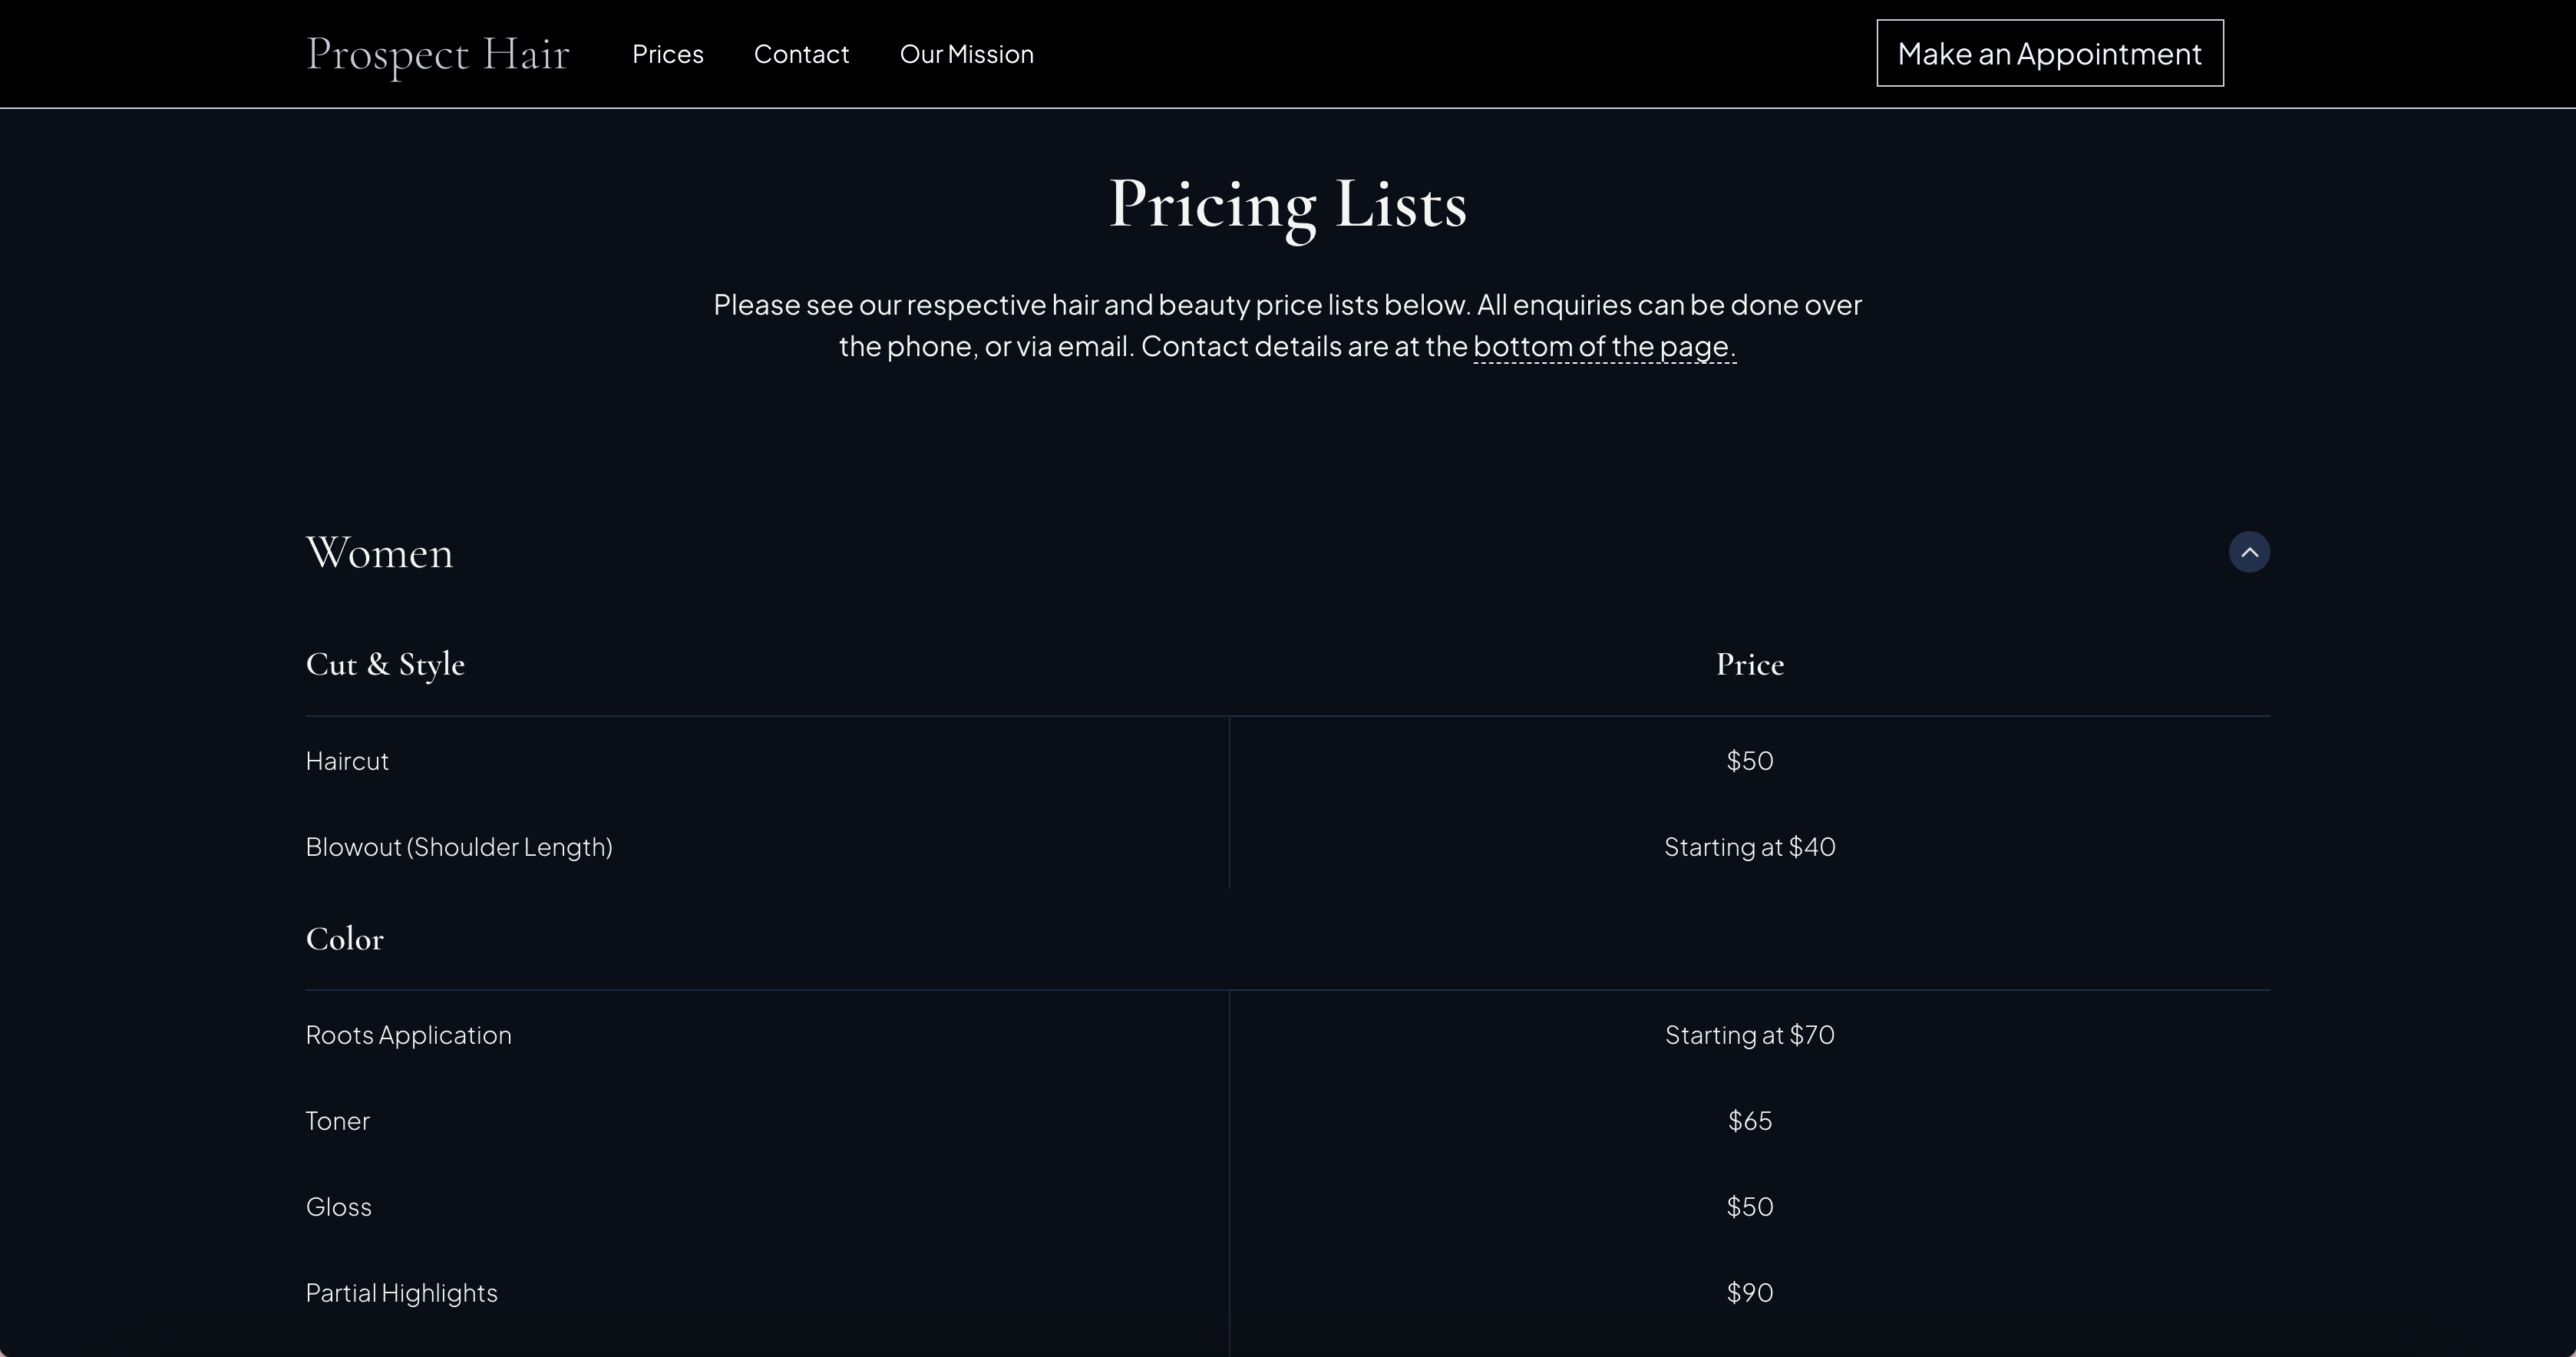Viewport: 2576px width, 1357px height.
Task: Go to the Contact page
Action: (801, 54)
